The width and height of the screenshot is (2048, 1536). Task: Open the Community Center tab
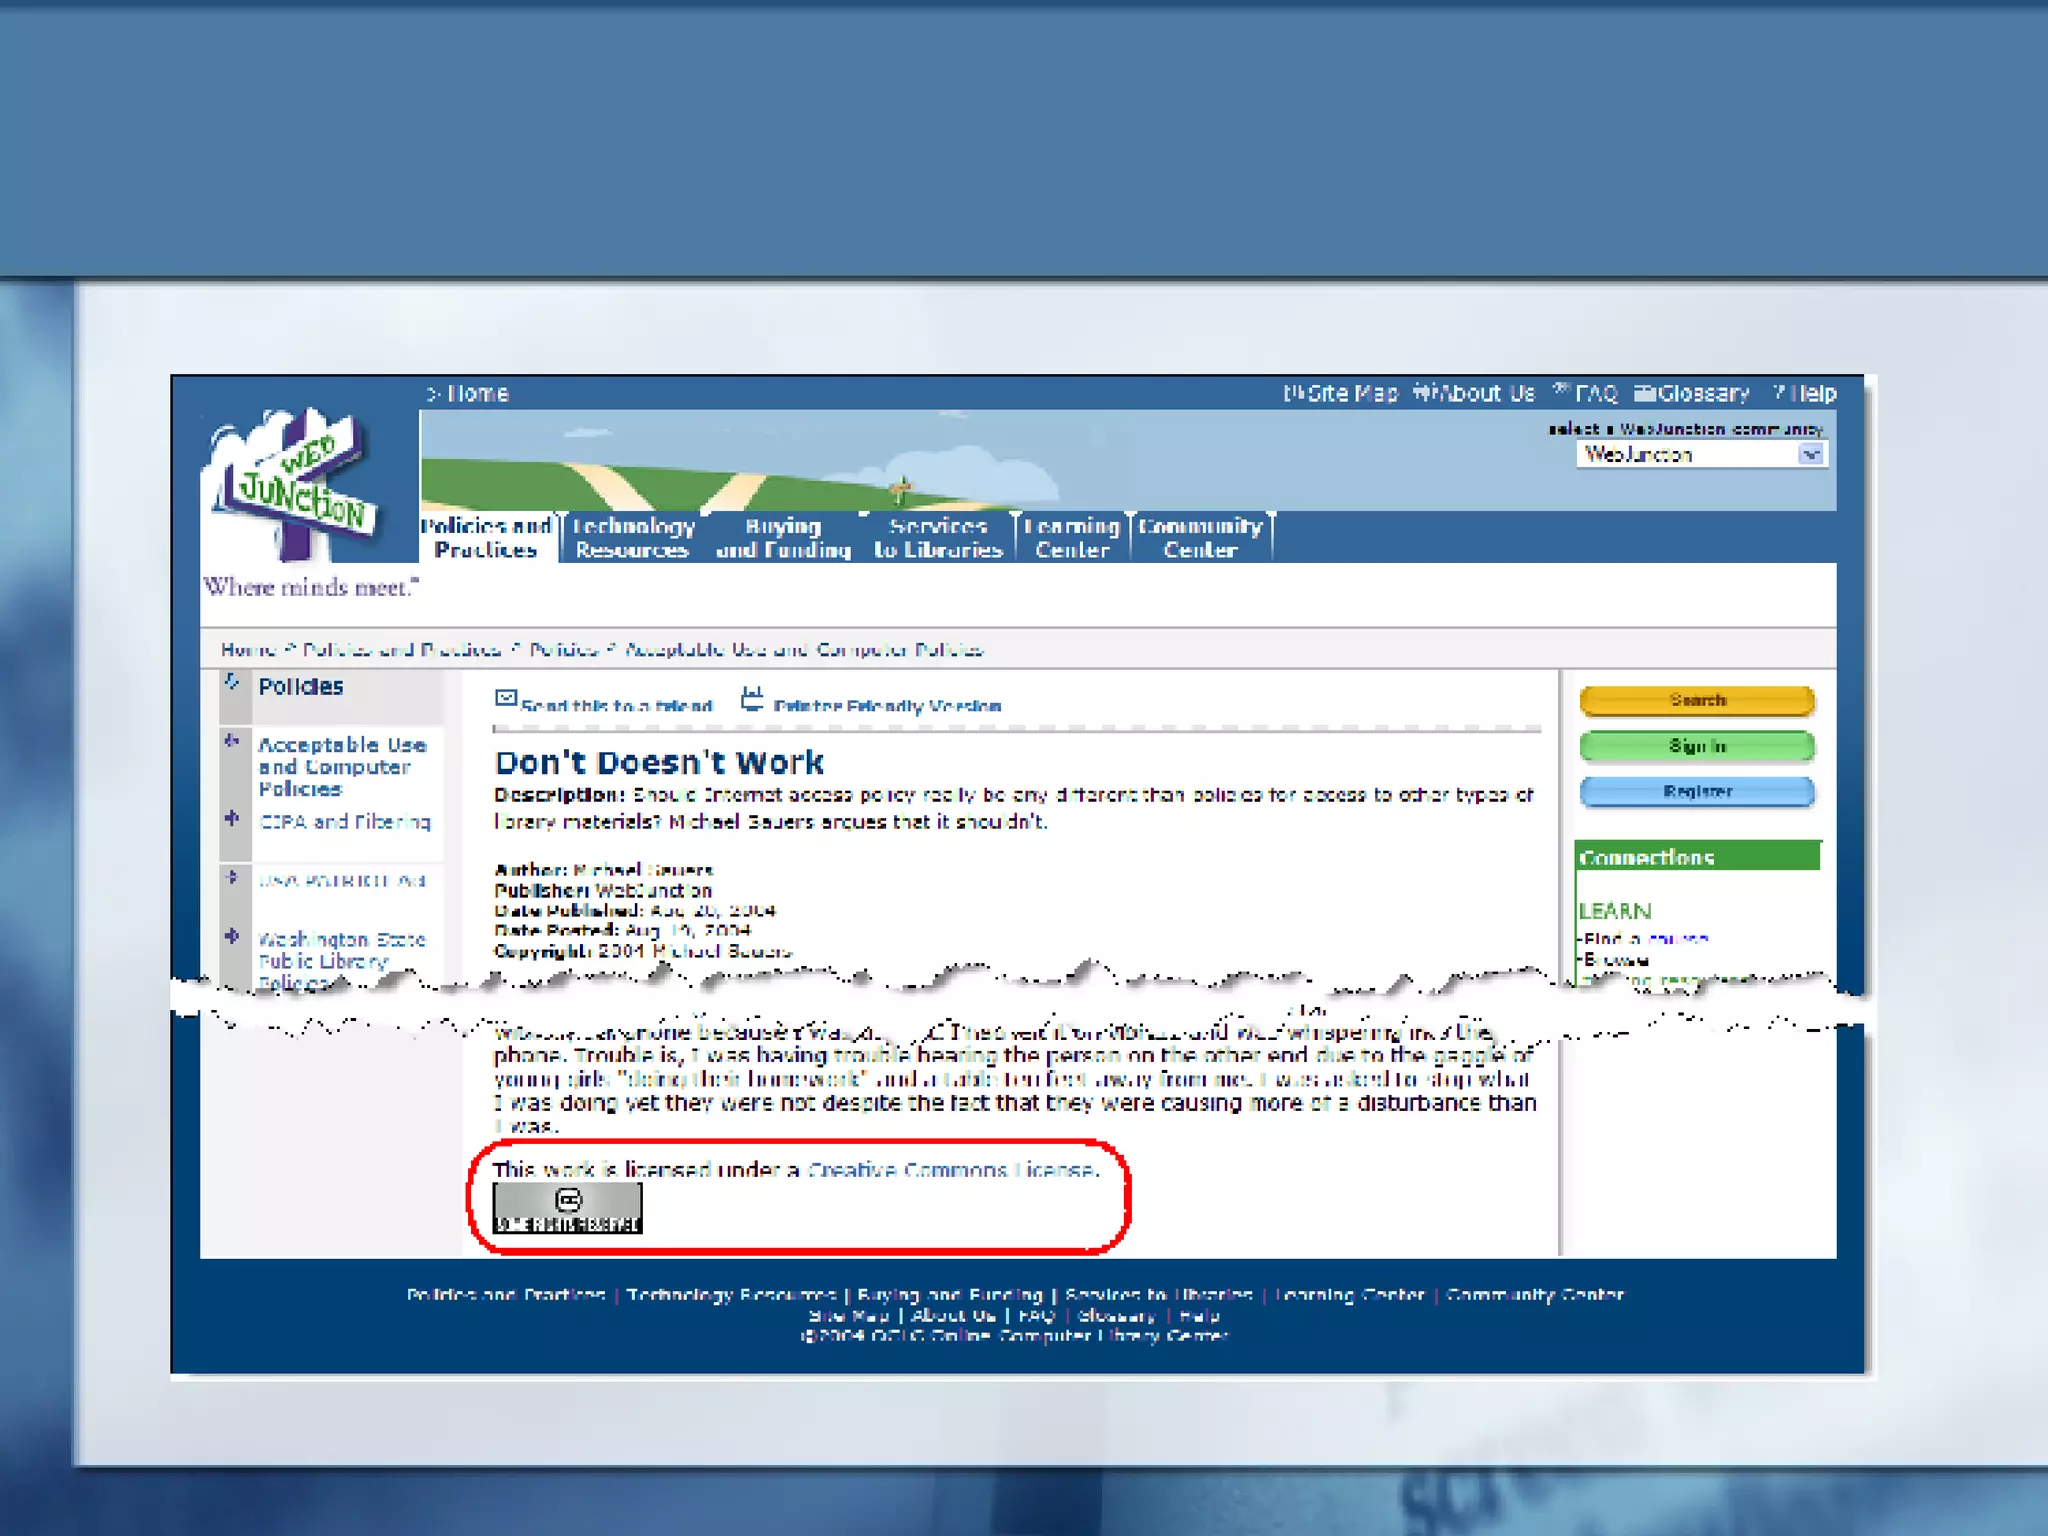[x=1200, y=538]
